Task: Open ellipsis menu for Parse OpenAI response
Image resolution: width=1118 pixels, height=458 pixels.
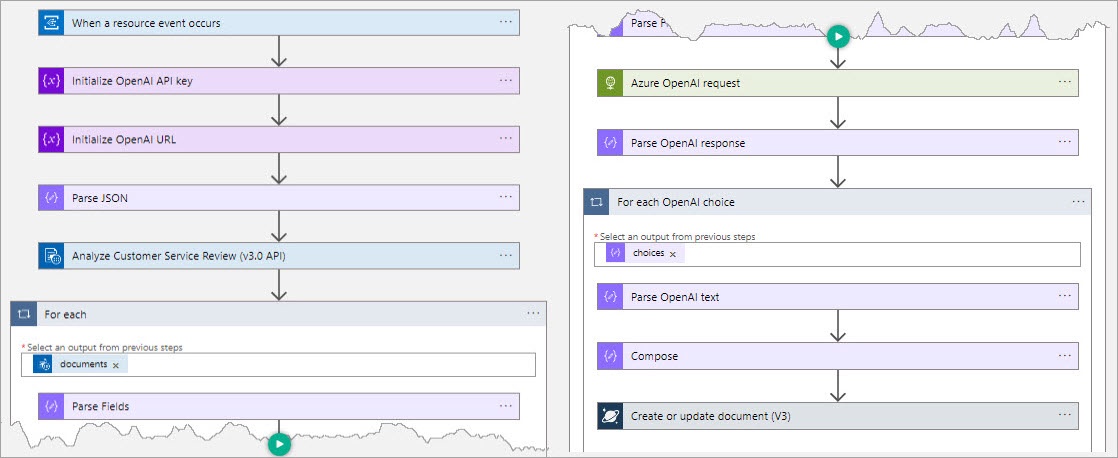Action: 1065,142
